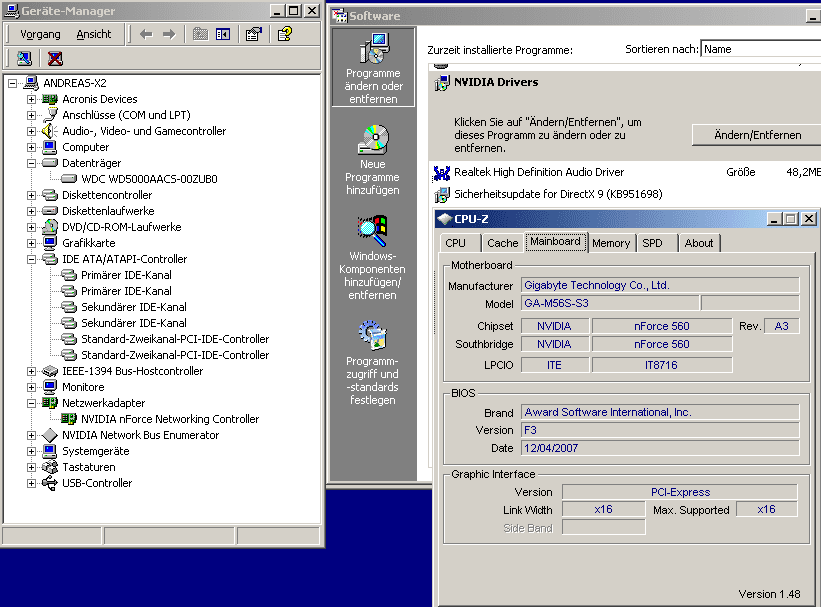This screenshot has height=607, width=821.
Task: Select Realtek High Definition Audio Driver row
Action: 625,172
